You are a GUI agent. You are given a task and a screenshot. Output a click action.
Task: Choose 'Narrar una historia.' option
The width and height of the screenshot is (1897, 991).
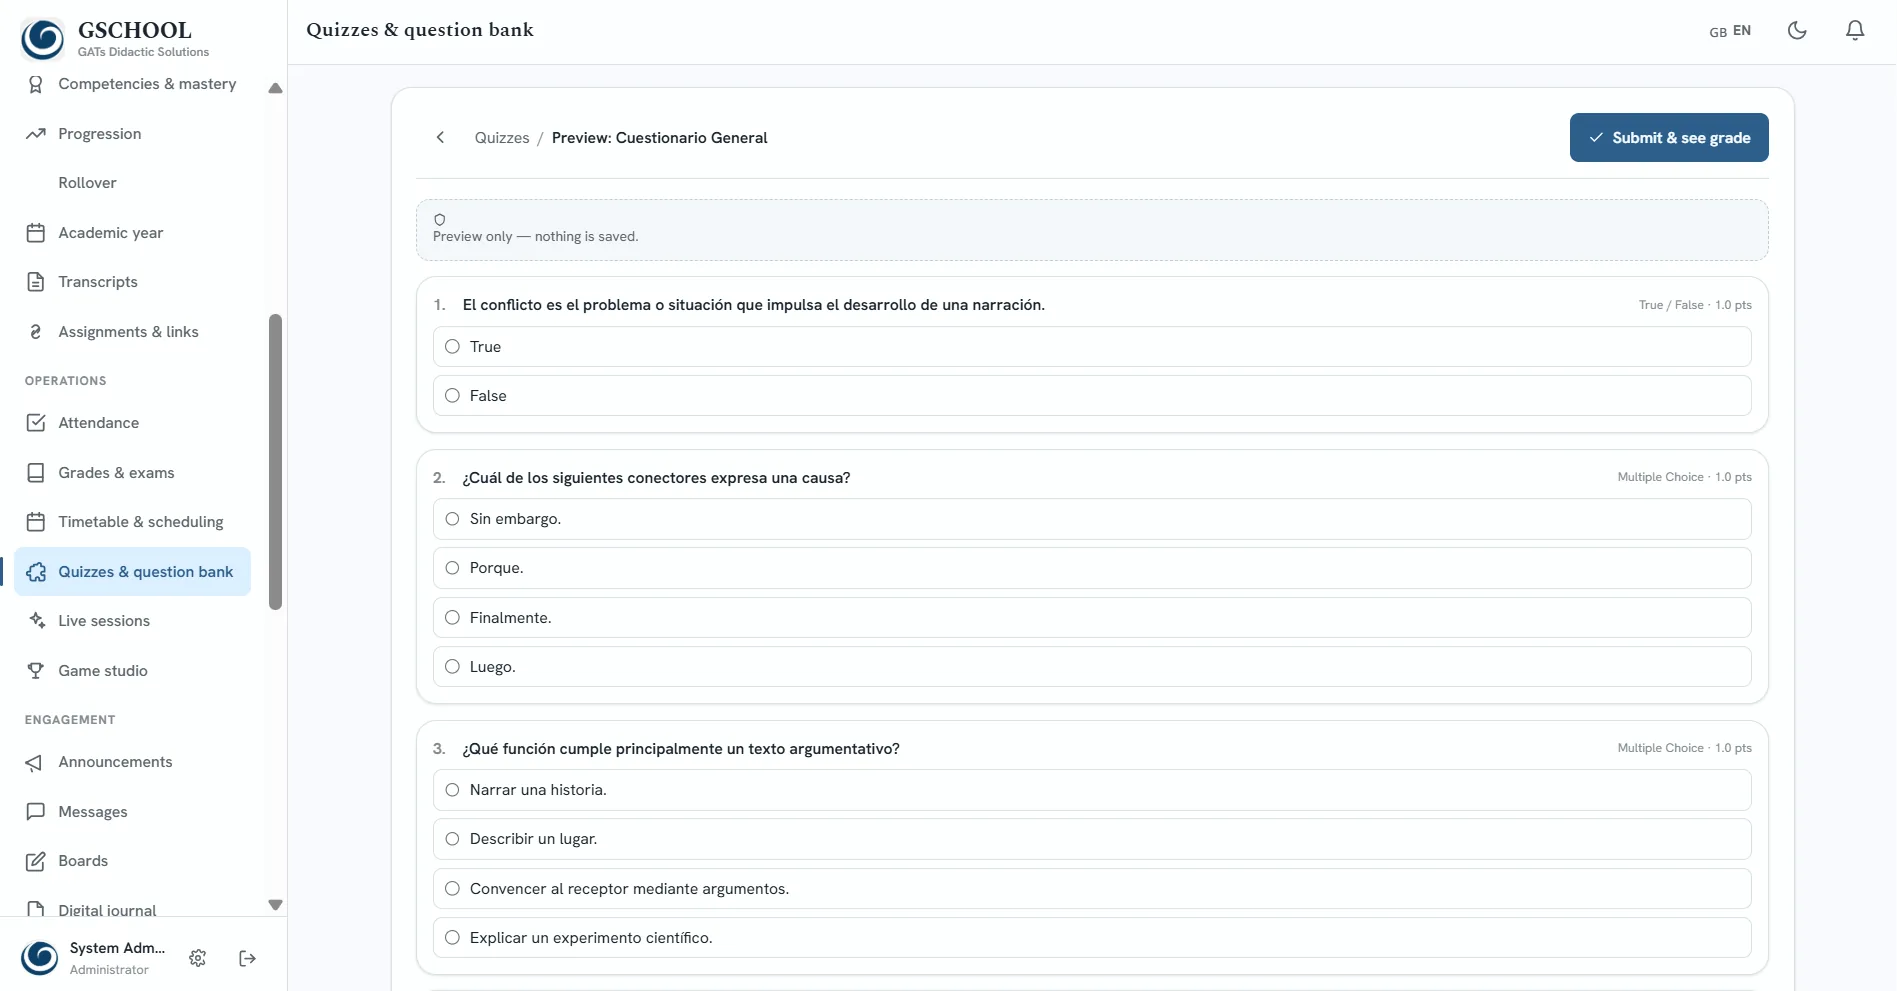point(1092,790)
